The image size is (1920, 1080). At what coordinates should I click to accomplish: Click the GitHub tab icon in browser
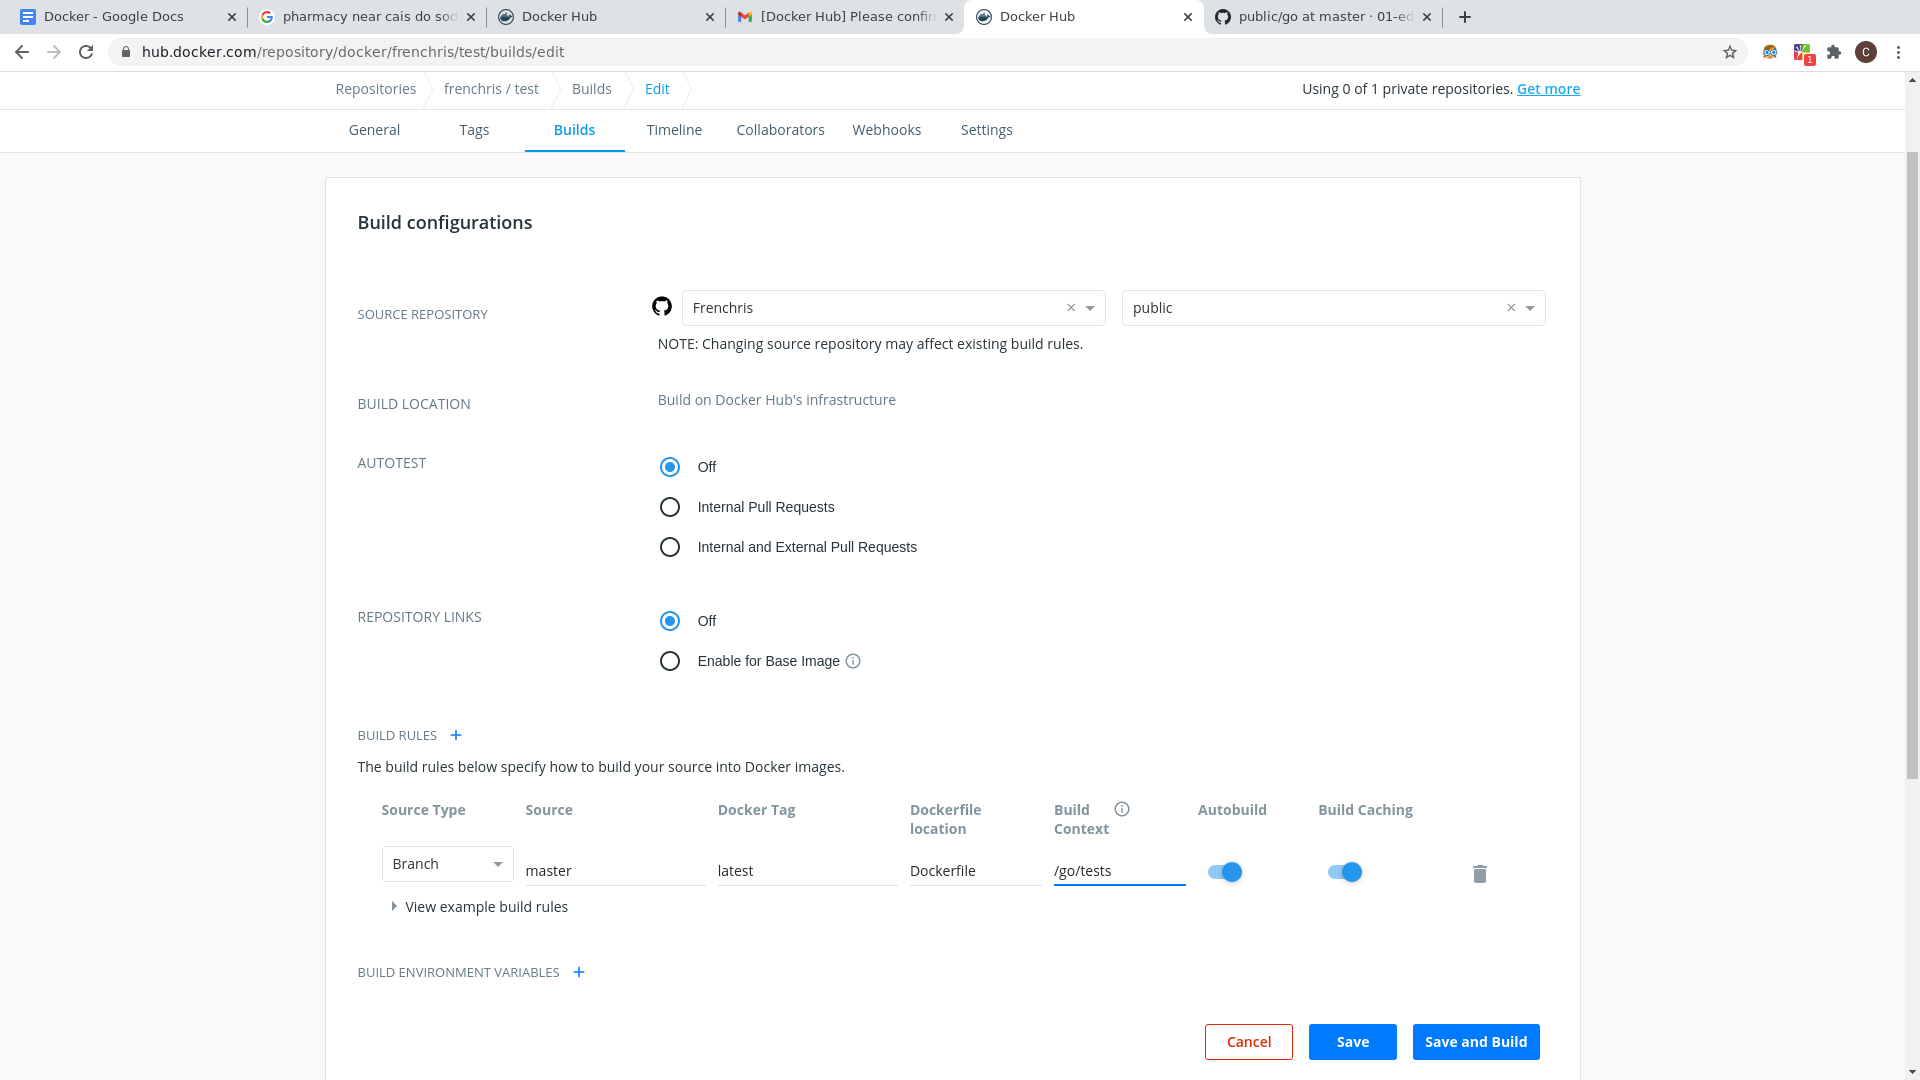coord(1221,16)
